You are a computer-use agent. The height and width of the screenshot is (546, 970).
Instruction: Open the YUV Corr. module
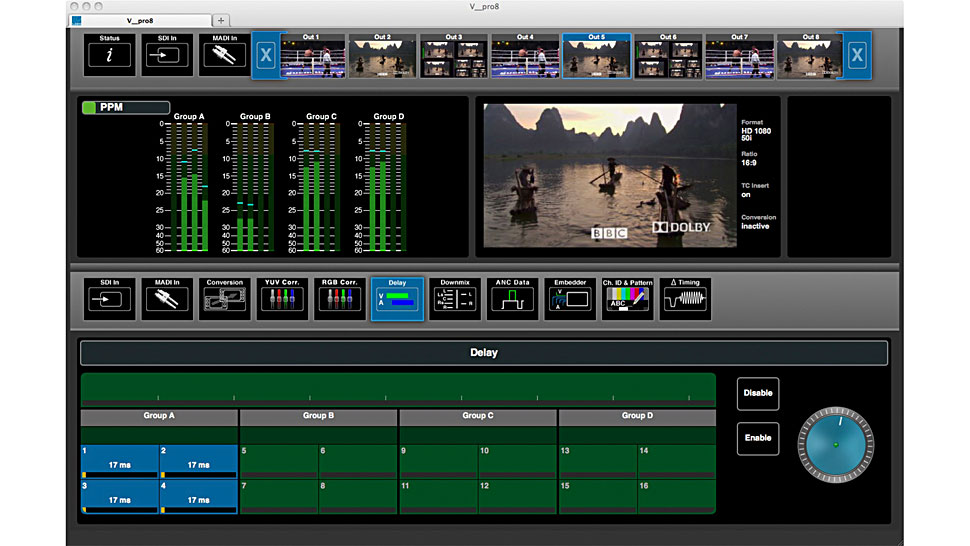click(282, 299)
